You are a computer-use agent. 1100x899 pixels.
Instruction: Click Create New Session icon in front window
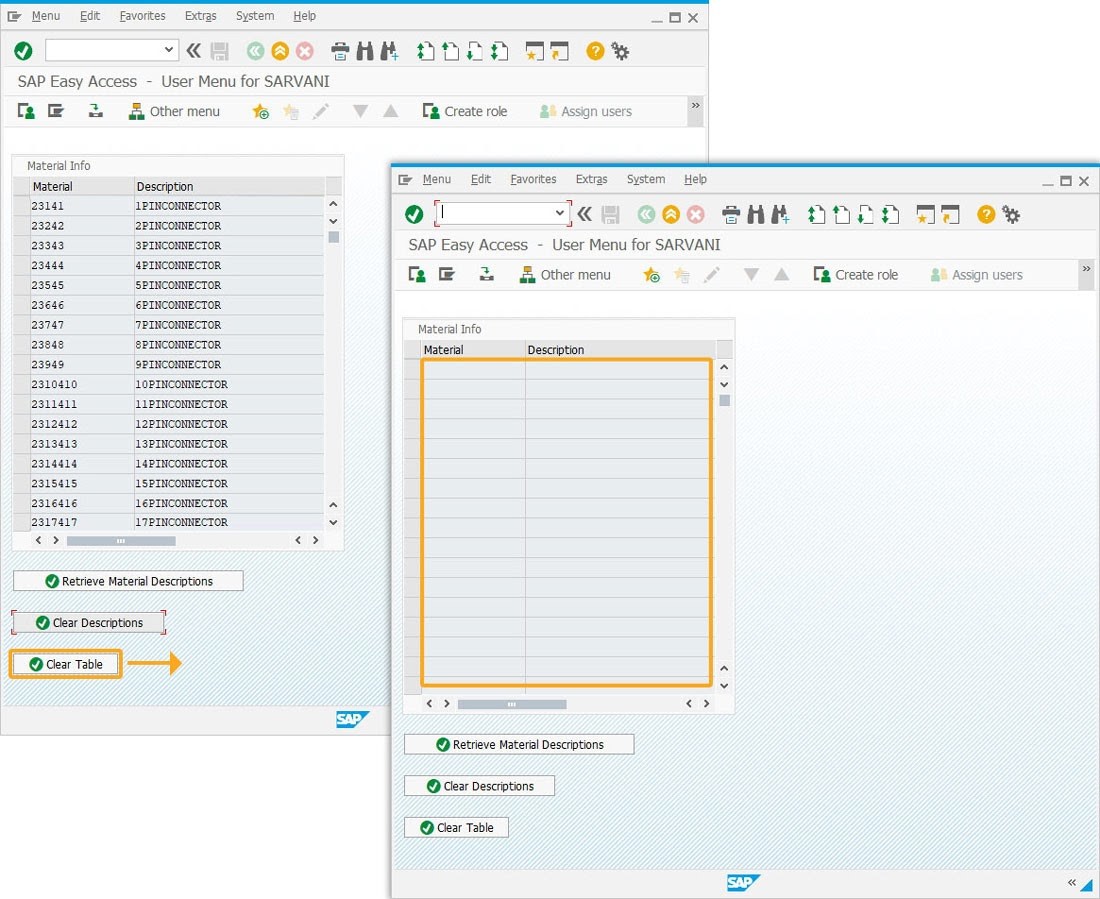coord(925,215)
